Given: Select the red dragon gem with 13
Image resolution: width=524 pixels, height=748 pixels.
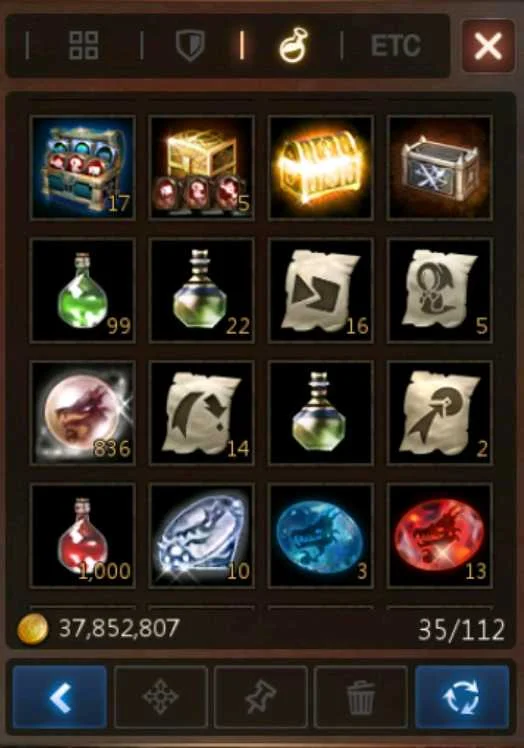Looking at the screenshot, I should 440,535.
